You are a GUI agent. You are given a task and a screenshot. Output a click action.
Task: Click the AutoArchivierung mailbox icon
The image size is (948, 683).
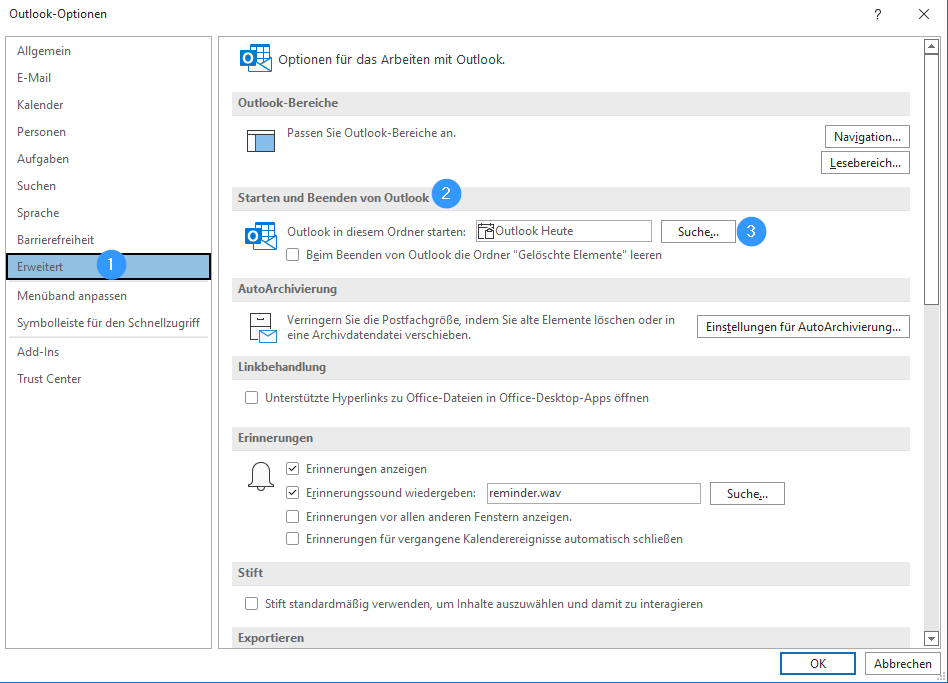click(263, 328)
